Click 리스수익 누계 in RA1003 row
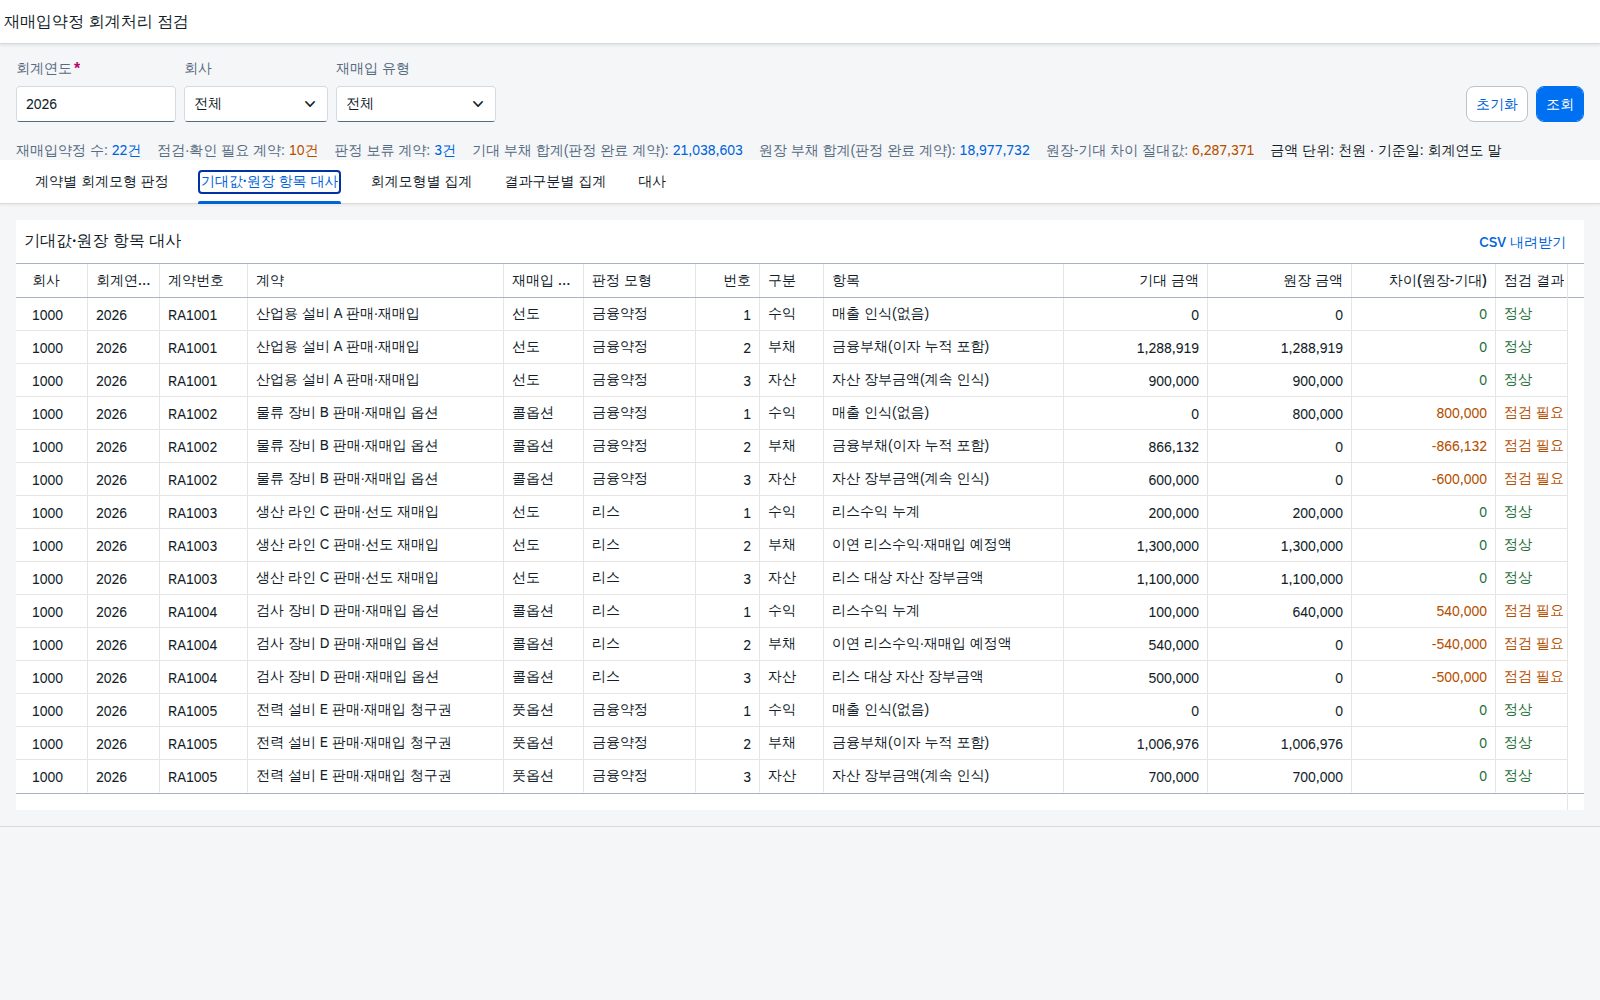 875,512
